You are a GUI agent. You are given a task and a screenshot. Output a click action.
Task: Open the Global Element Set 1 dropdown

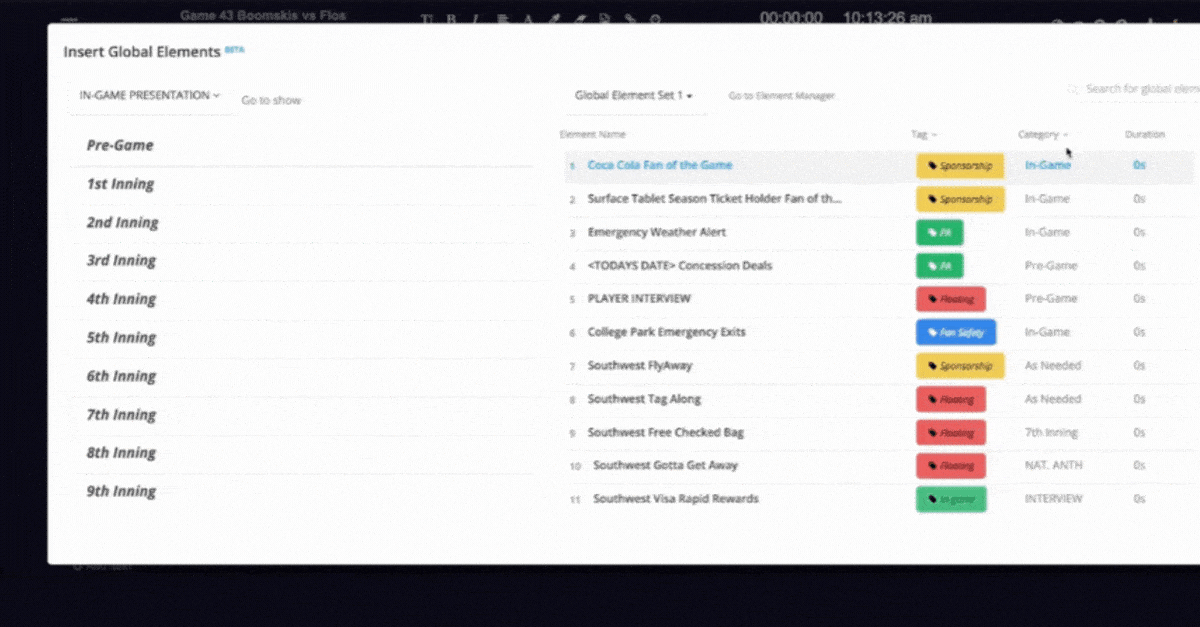tap(633, 96)
